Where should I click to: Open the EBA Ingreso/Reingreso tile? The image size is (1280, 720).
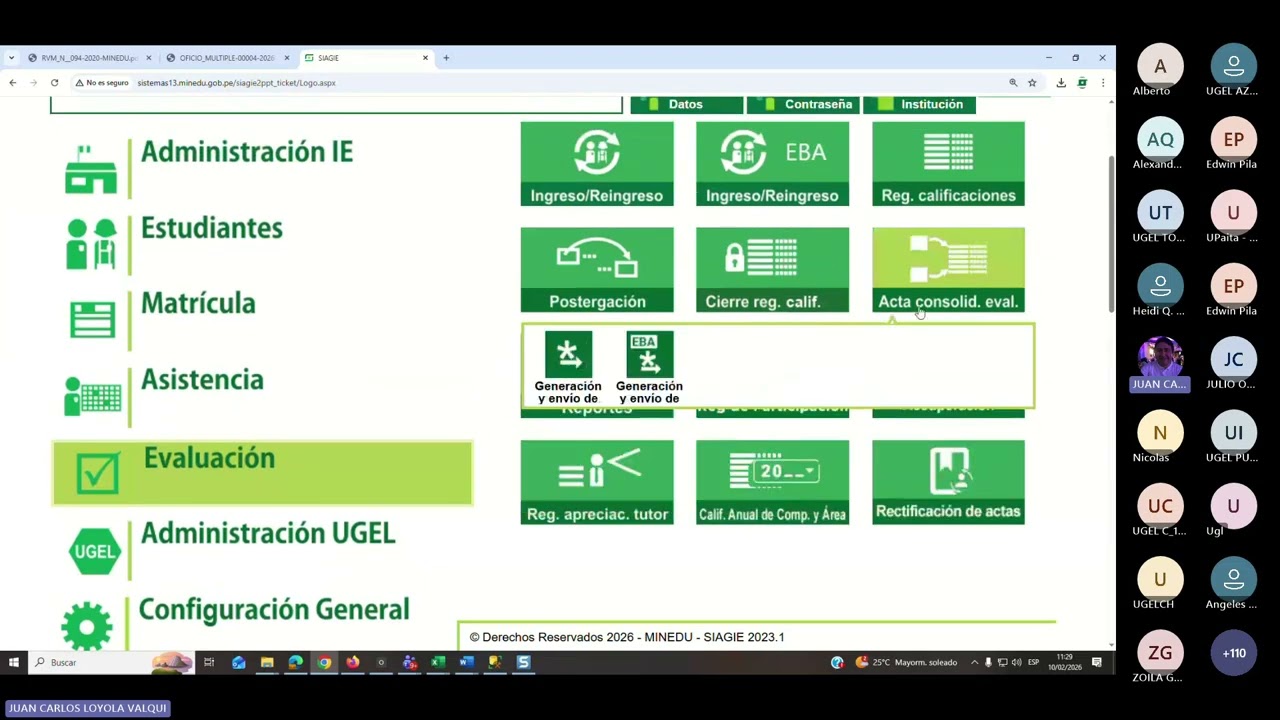(x=772, y=164)
